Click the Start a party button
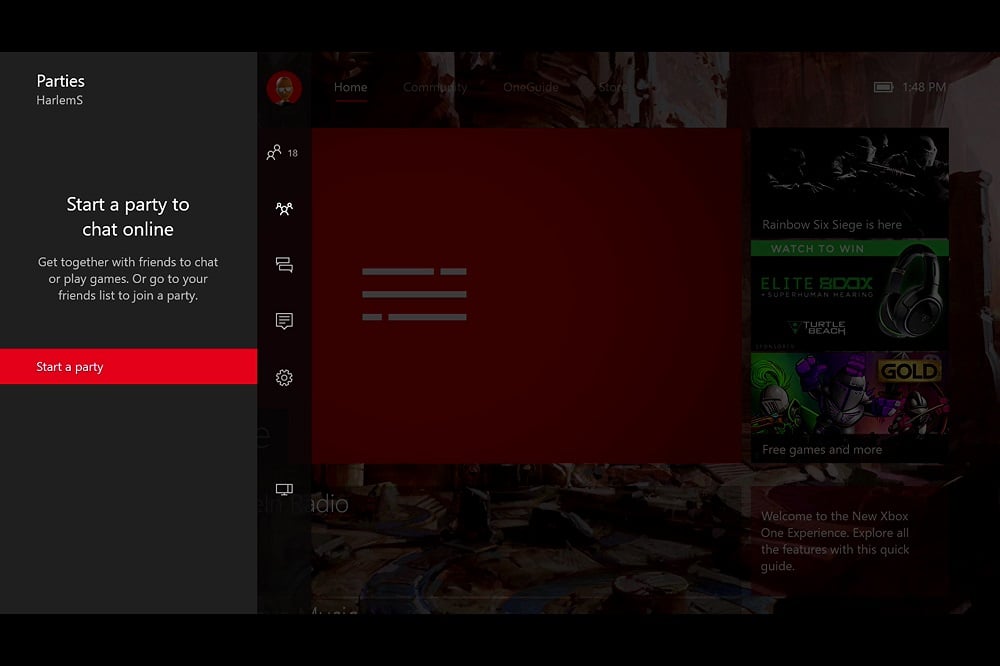1000x666 pixels. point(128,366)
